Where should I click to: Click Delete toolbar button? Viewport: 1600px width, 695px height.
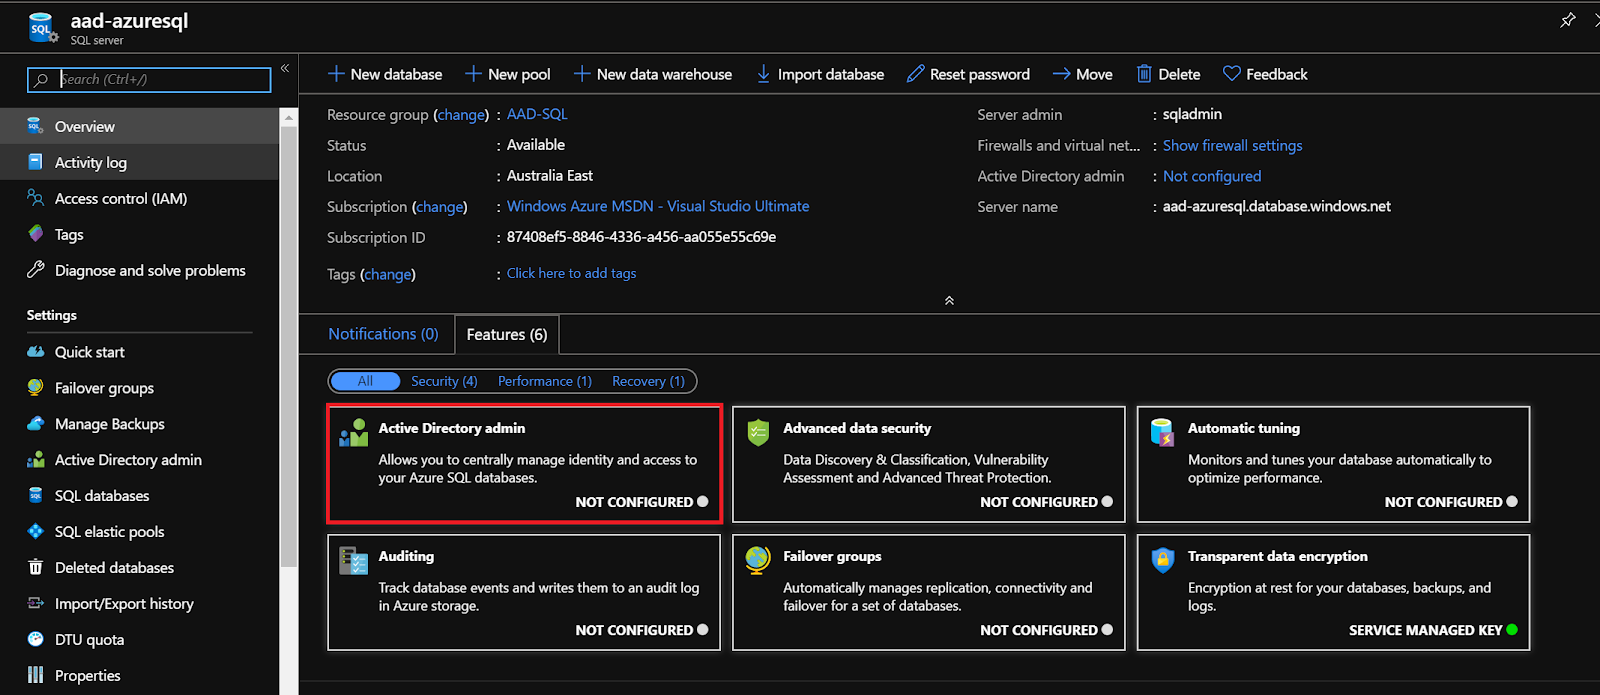(1168, 74)
